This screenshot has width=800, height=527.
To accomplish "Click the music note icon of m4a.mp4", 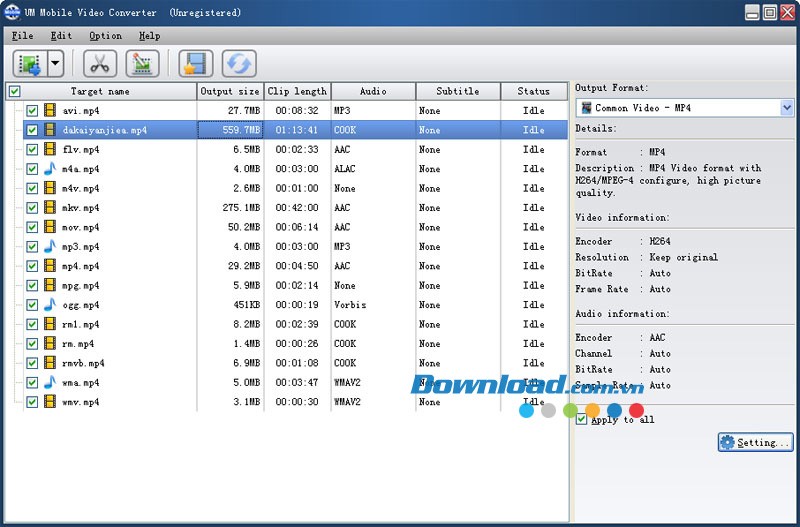I will (50, 168).
